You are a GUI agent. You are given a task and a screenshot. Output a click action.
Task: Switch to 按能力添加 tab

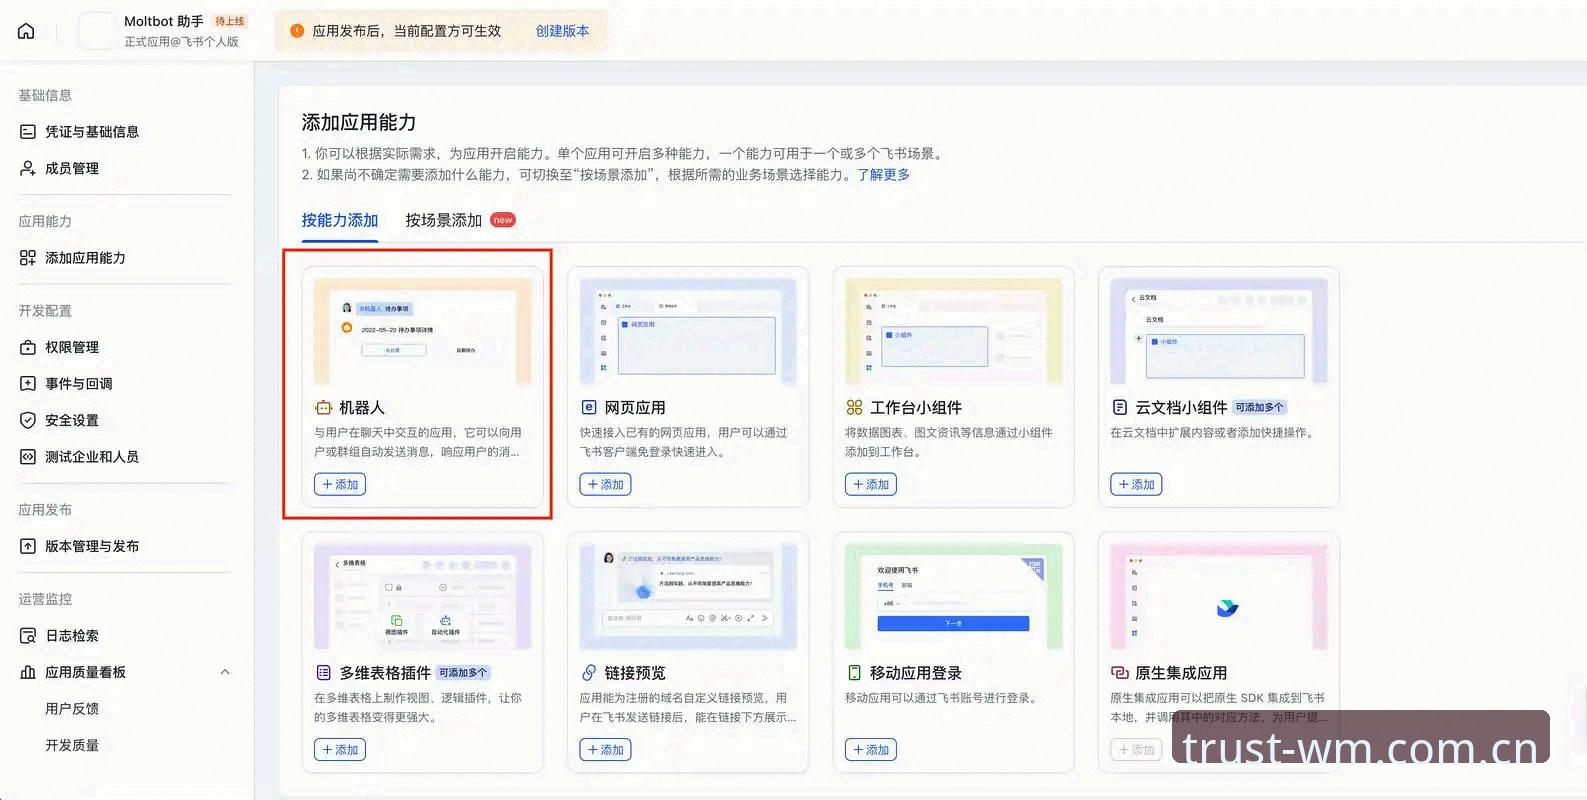[x=340, y=221]
